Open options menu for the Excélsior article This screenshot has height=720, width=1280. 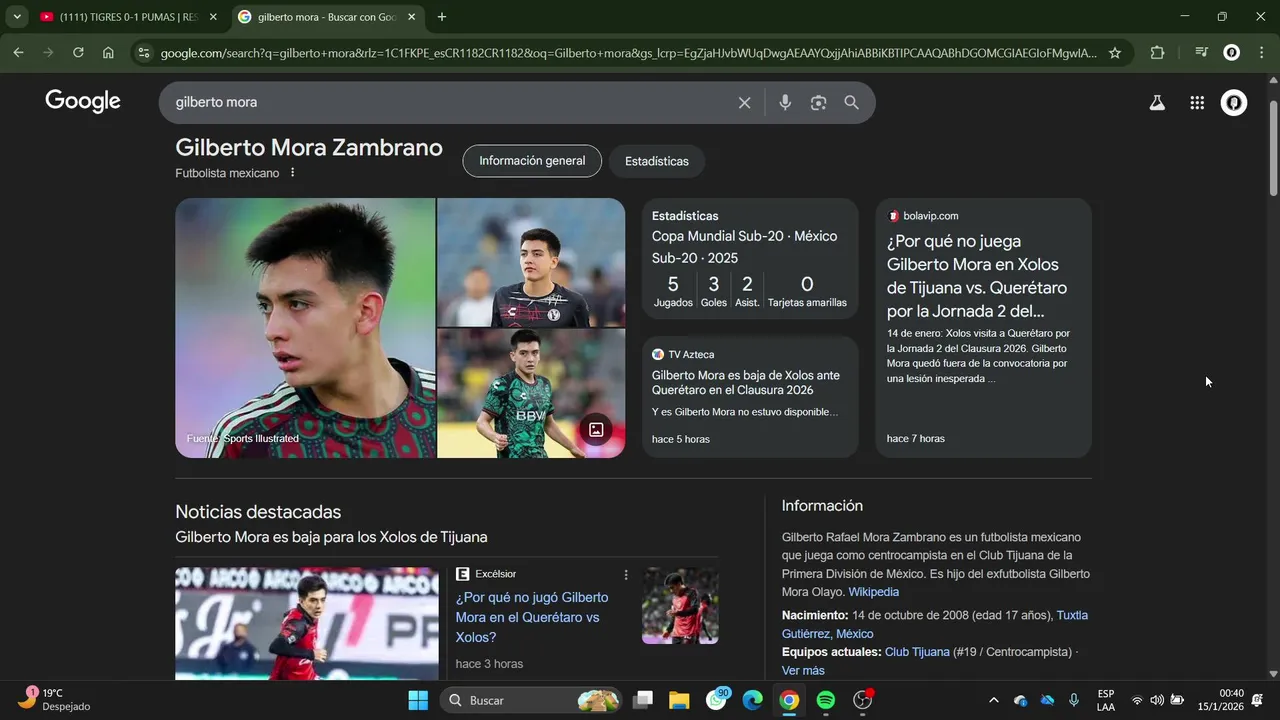pos(626,575)
